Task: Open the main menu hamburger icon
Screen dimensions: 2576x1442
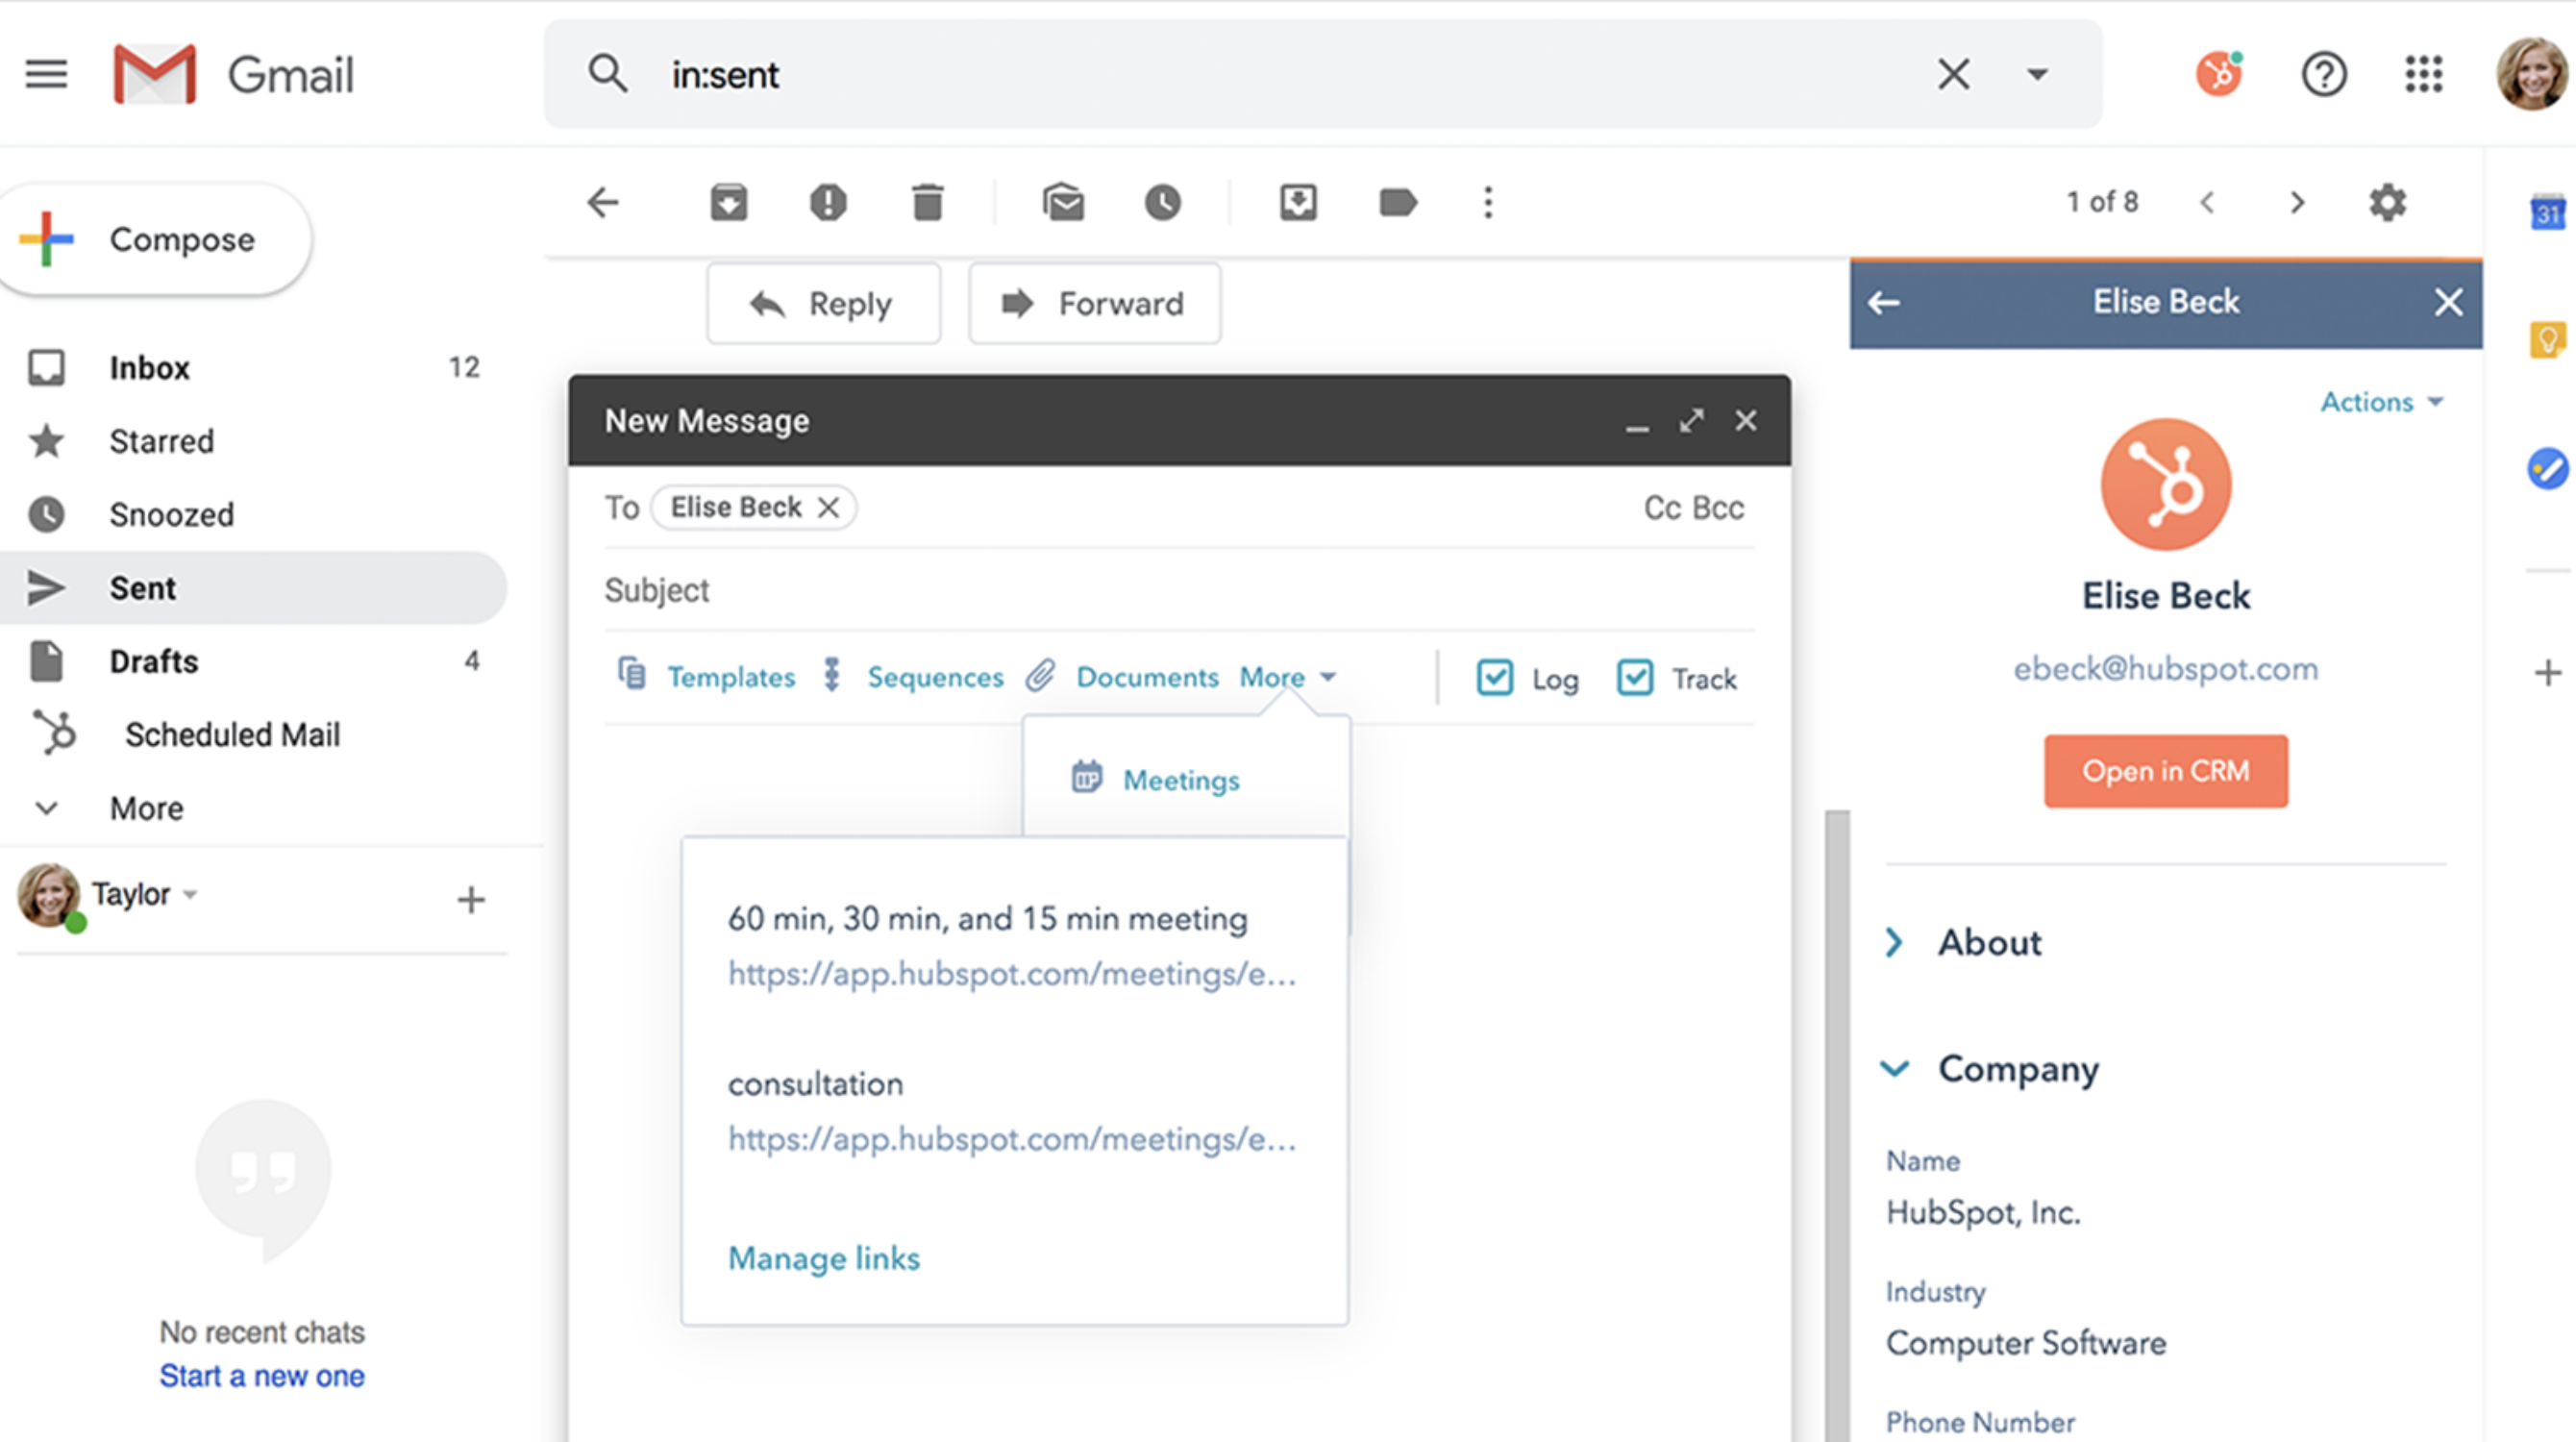Action: click(46, 74)
